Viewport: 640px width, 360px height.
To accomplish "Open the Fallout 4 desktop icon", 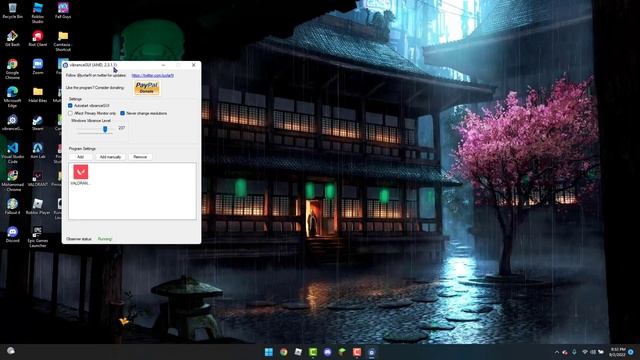I will 12,206.
